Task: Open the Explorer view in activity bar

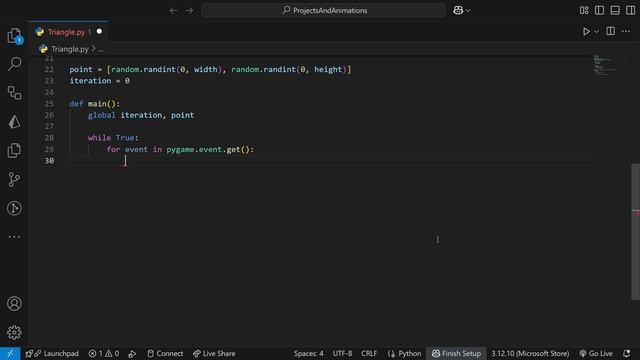Action: [x=14, y=36]
